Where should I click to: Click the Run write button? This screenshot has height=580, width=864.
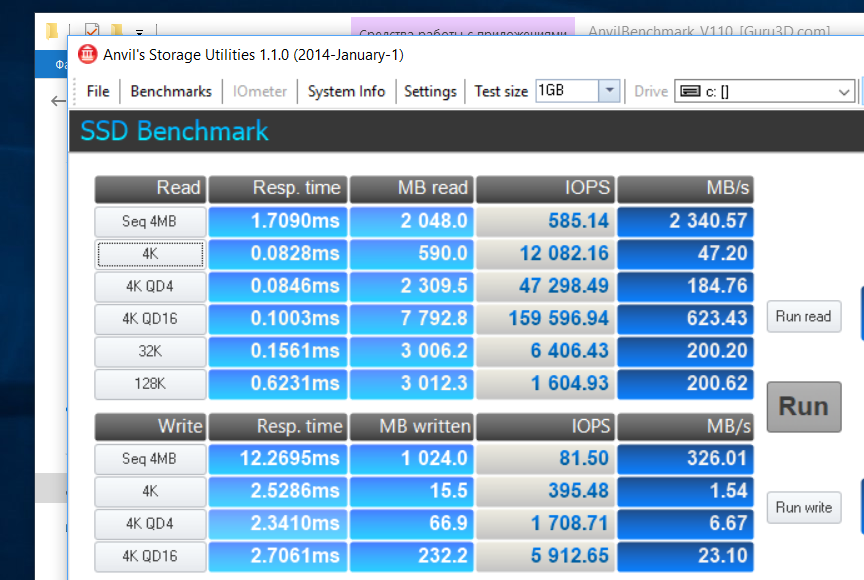[804, 507]
